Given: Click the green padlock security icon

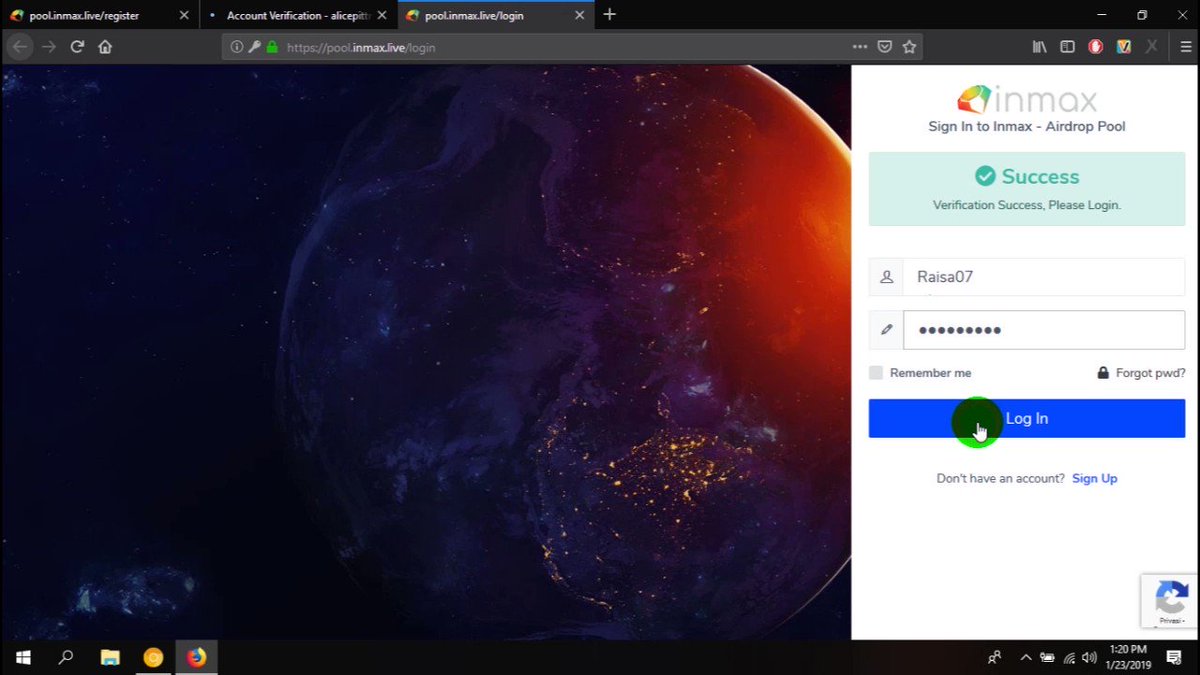Looking at the screenshot, I should [x=271, y=47].
